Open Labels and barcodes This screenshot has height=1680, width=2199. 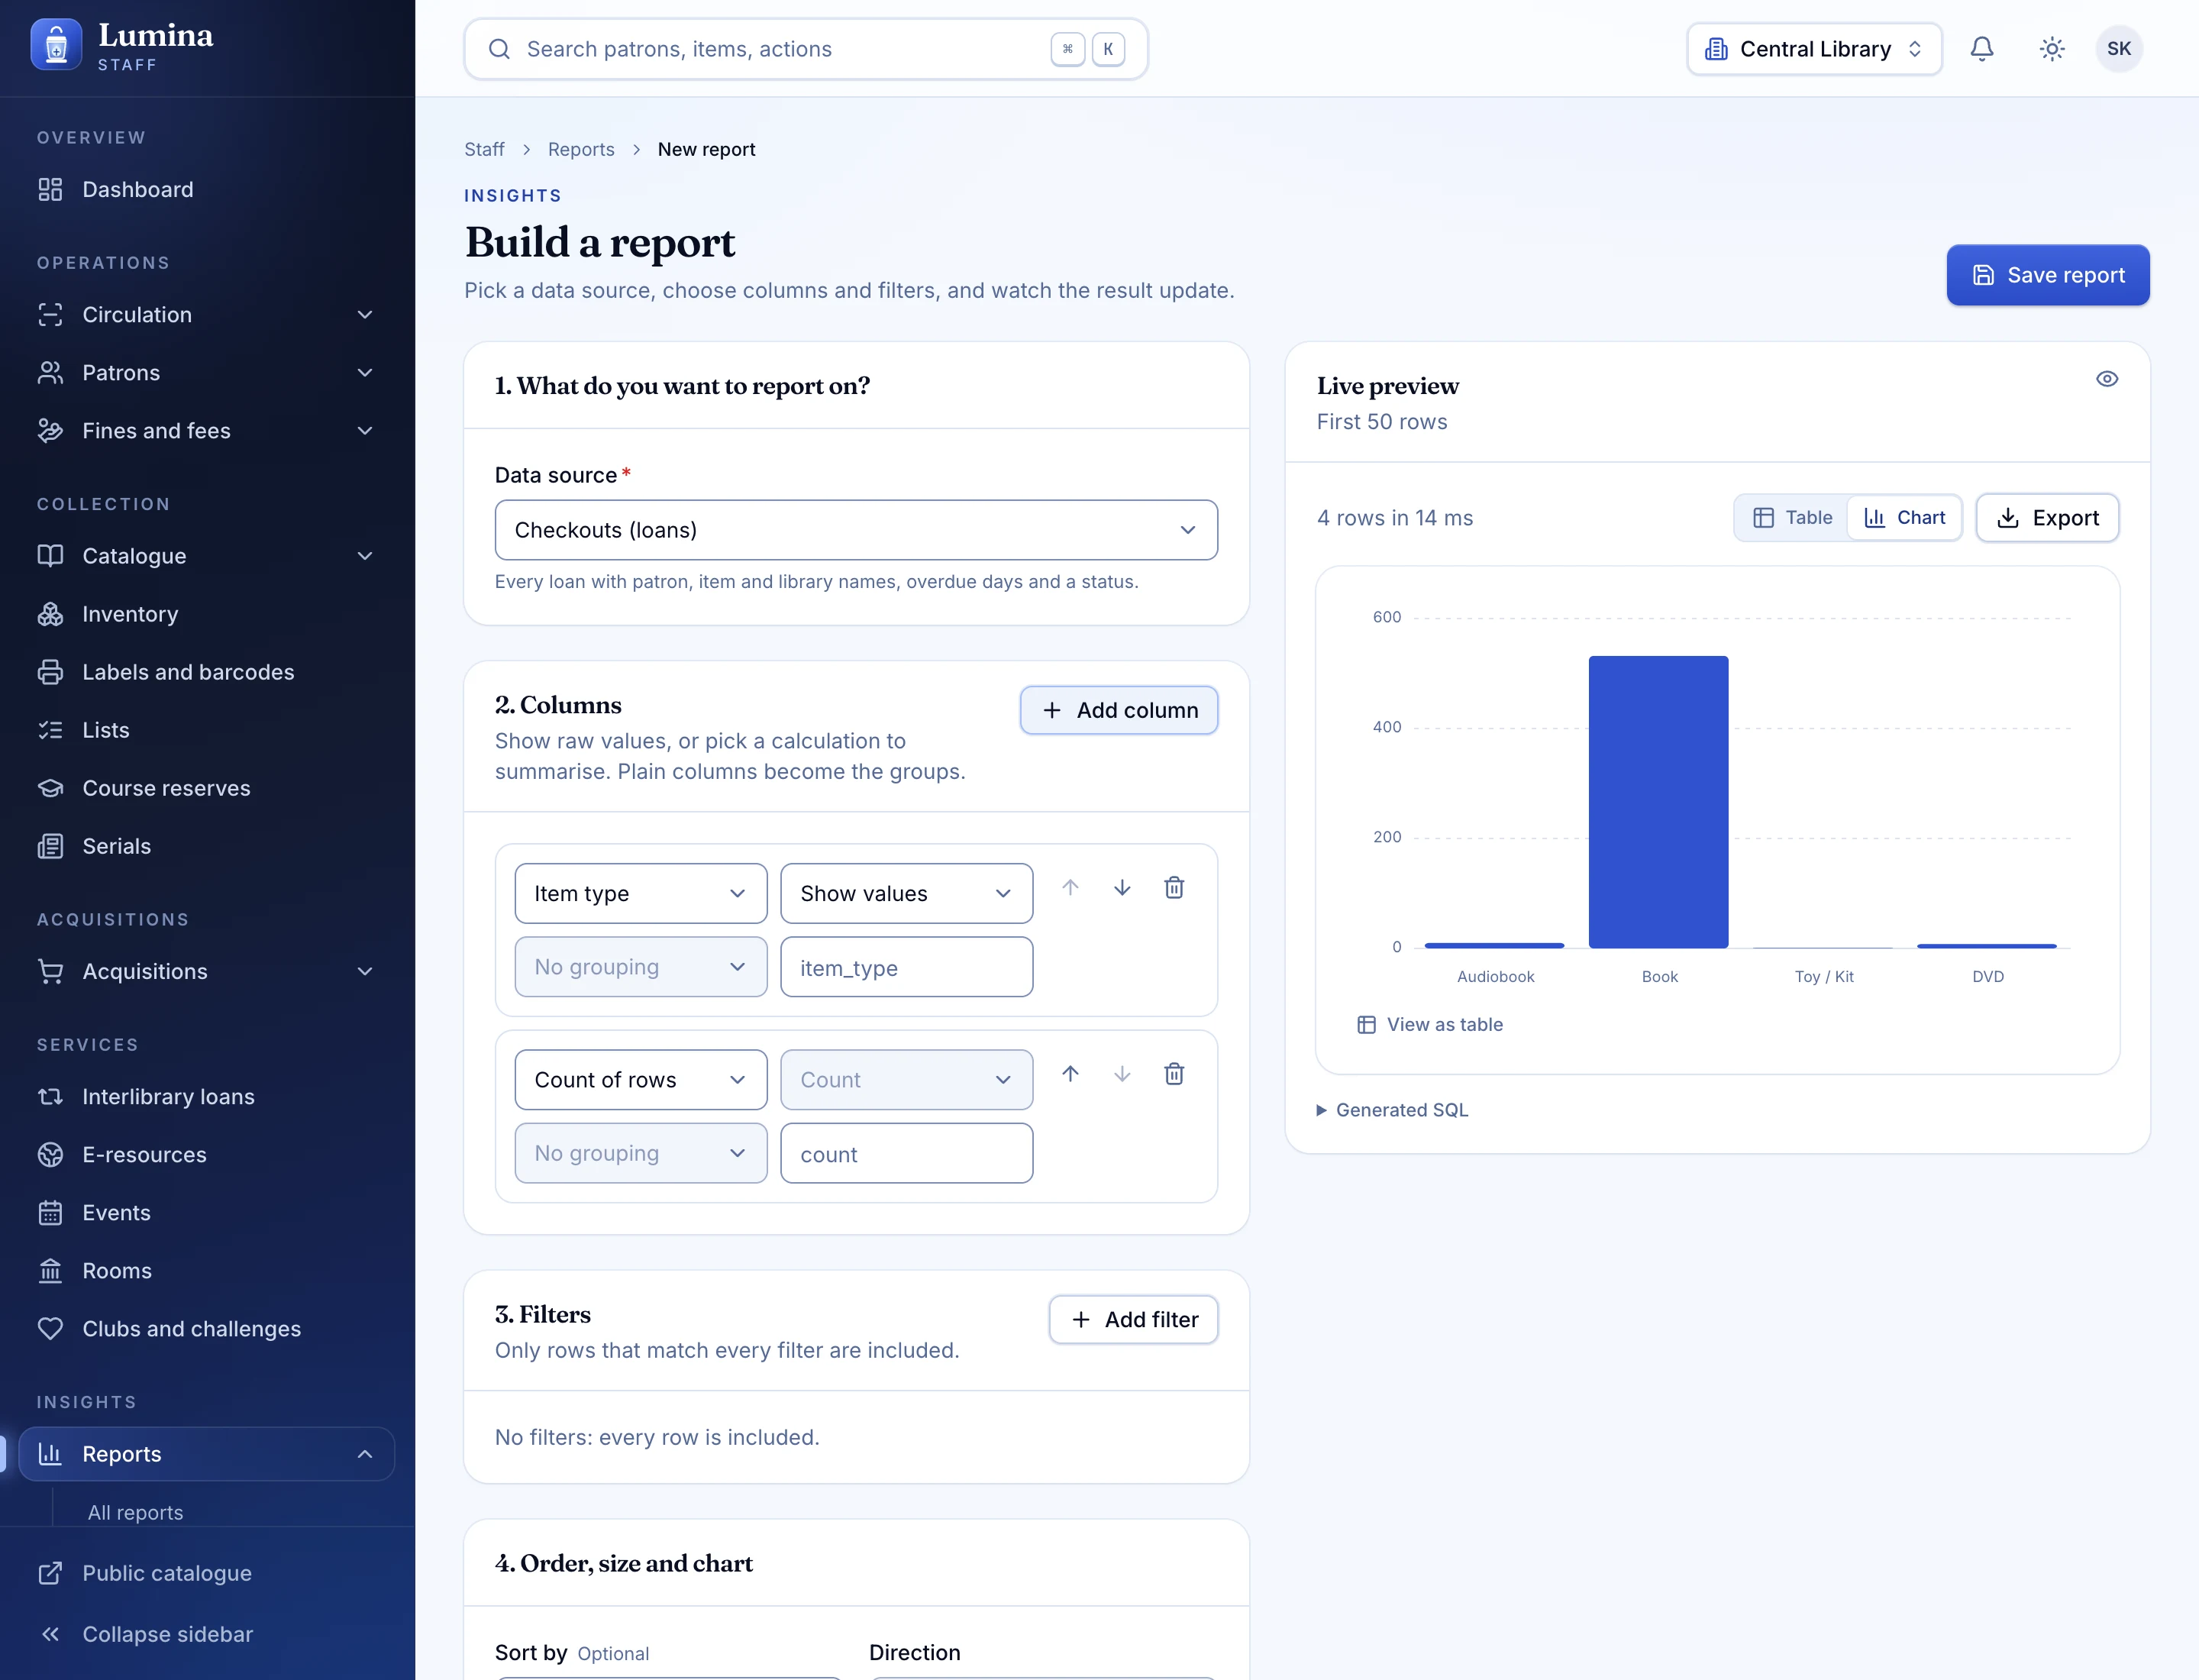point(207,672)
